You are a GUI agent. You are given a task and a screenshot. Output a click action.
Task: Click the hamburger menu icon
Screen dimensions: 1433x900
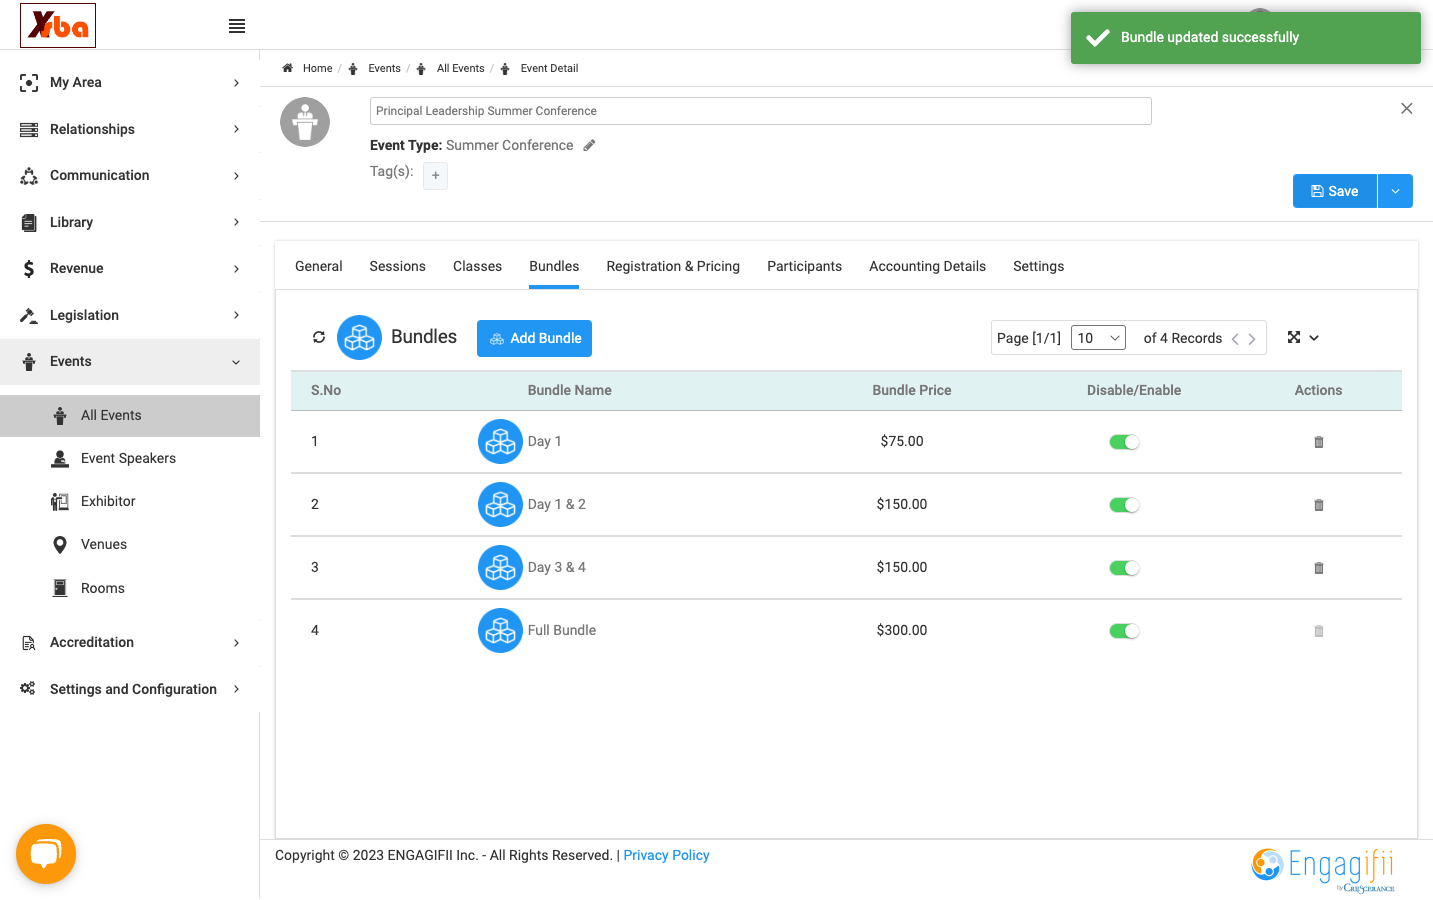pos(237,26)
